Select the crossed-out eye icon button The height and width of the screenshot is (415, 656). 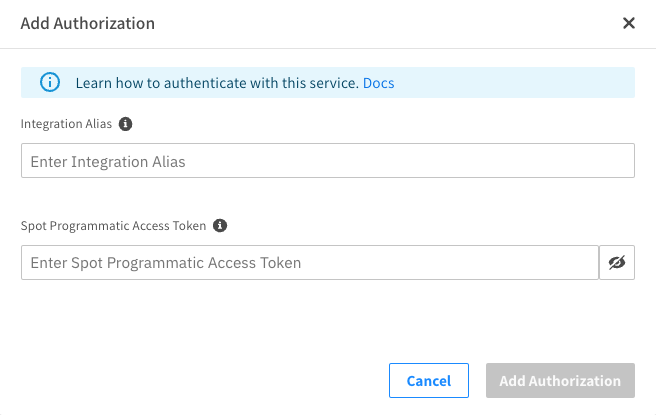pos(617,263)
